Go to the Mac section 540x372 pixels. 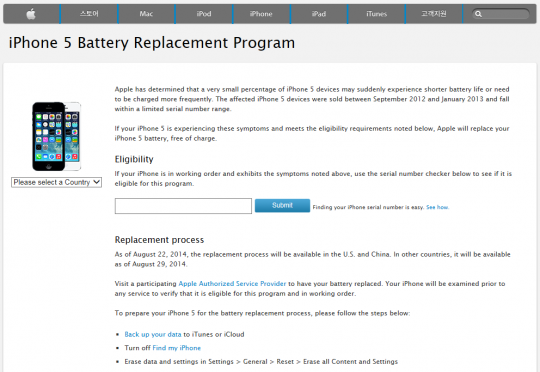(x=146, y=14)
